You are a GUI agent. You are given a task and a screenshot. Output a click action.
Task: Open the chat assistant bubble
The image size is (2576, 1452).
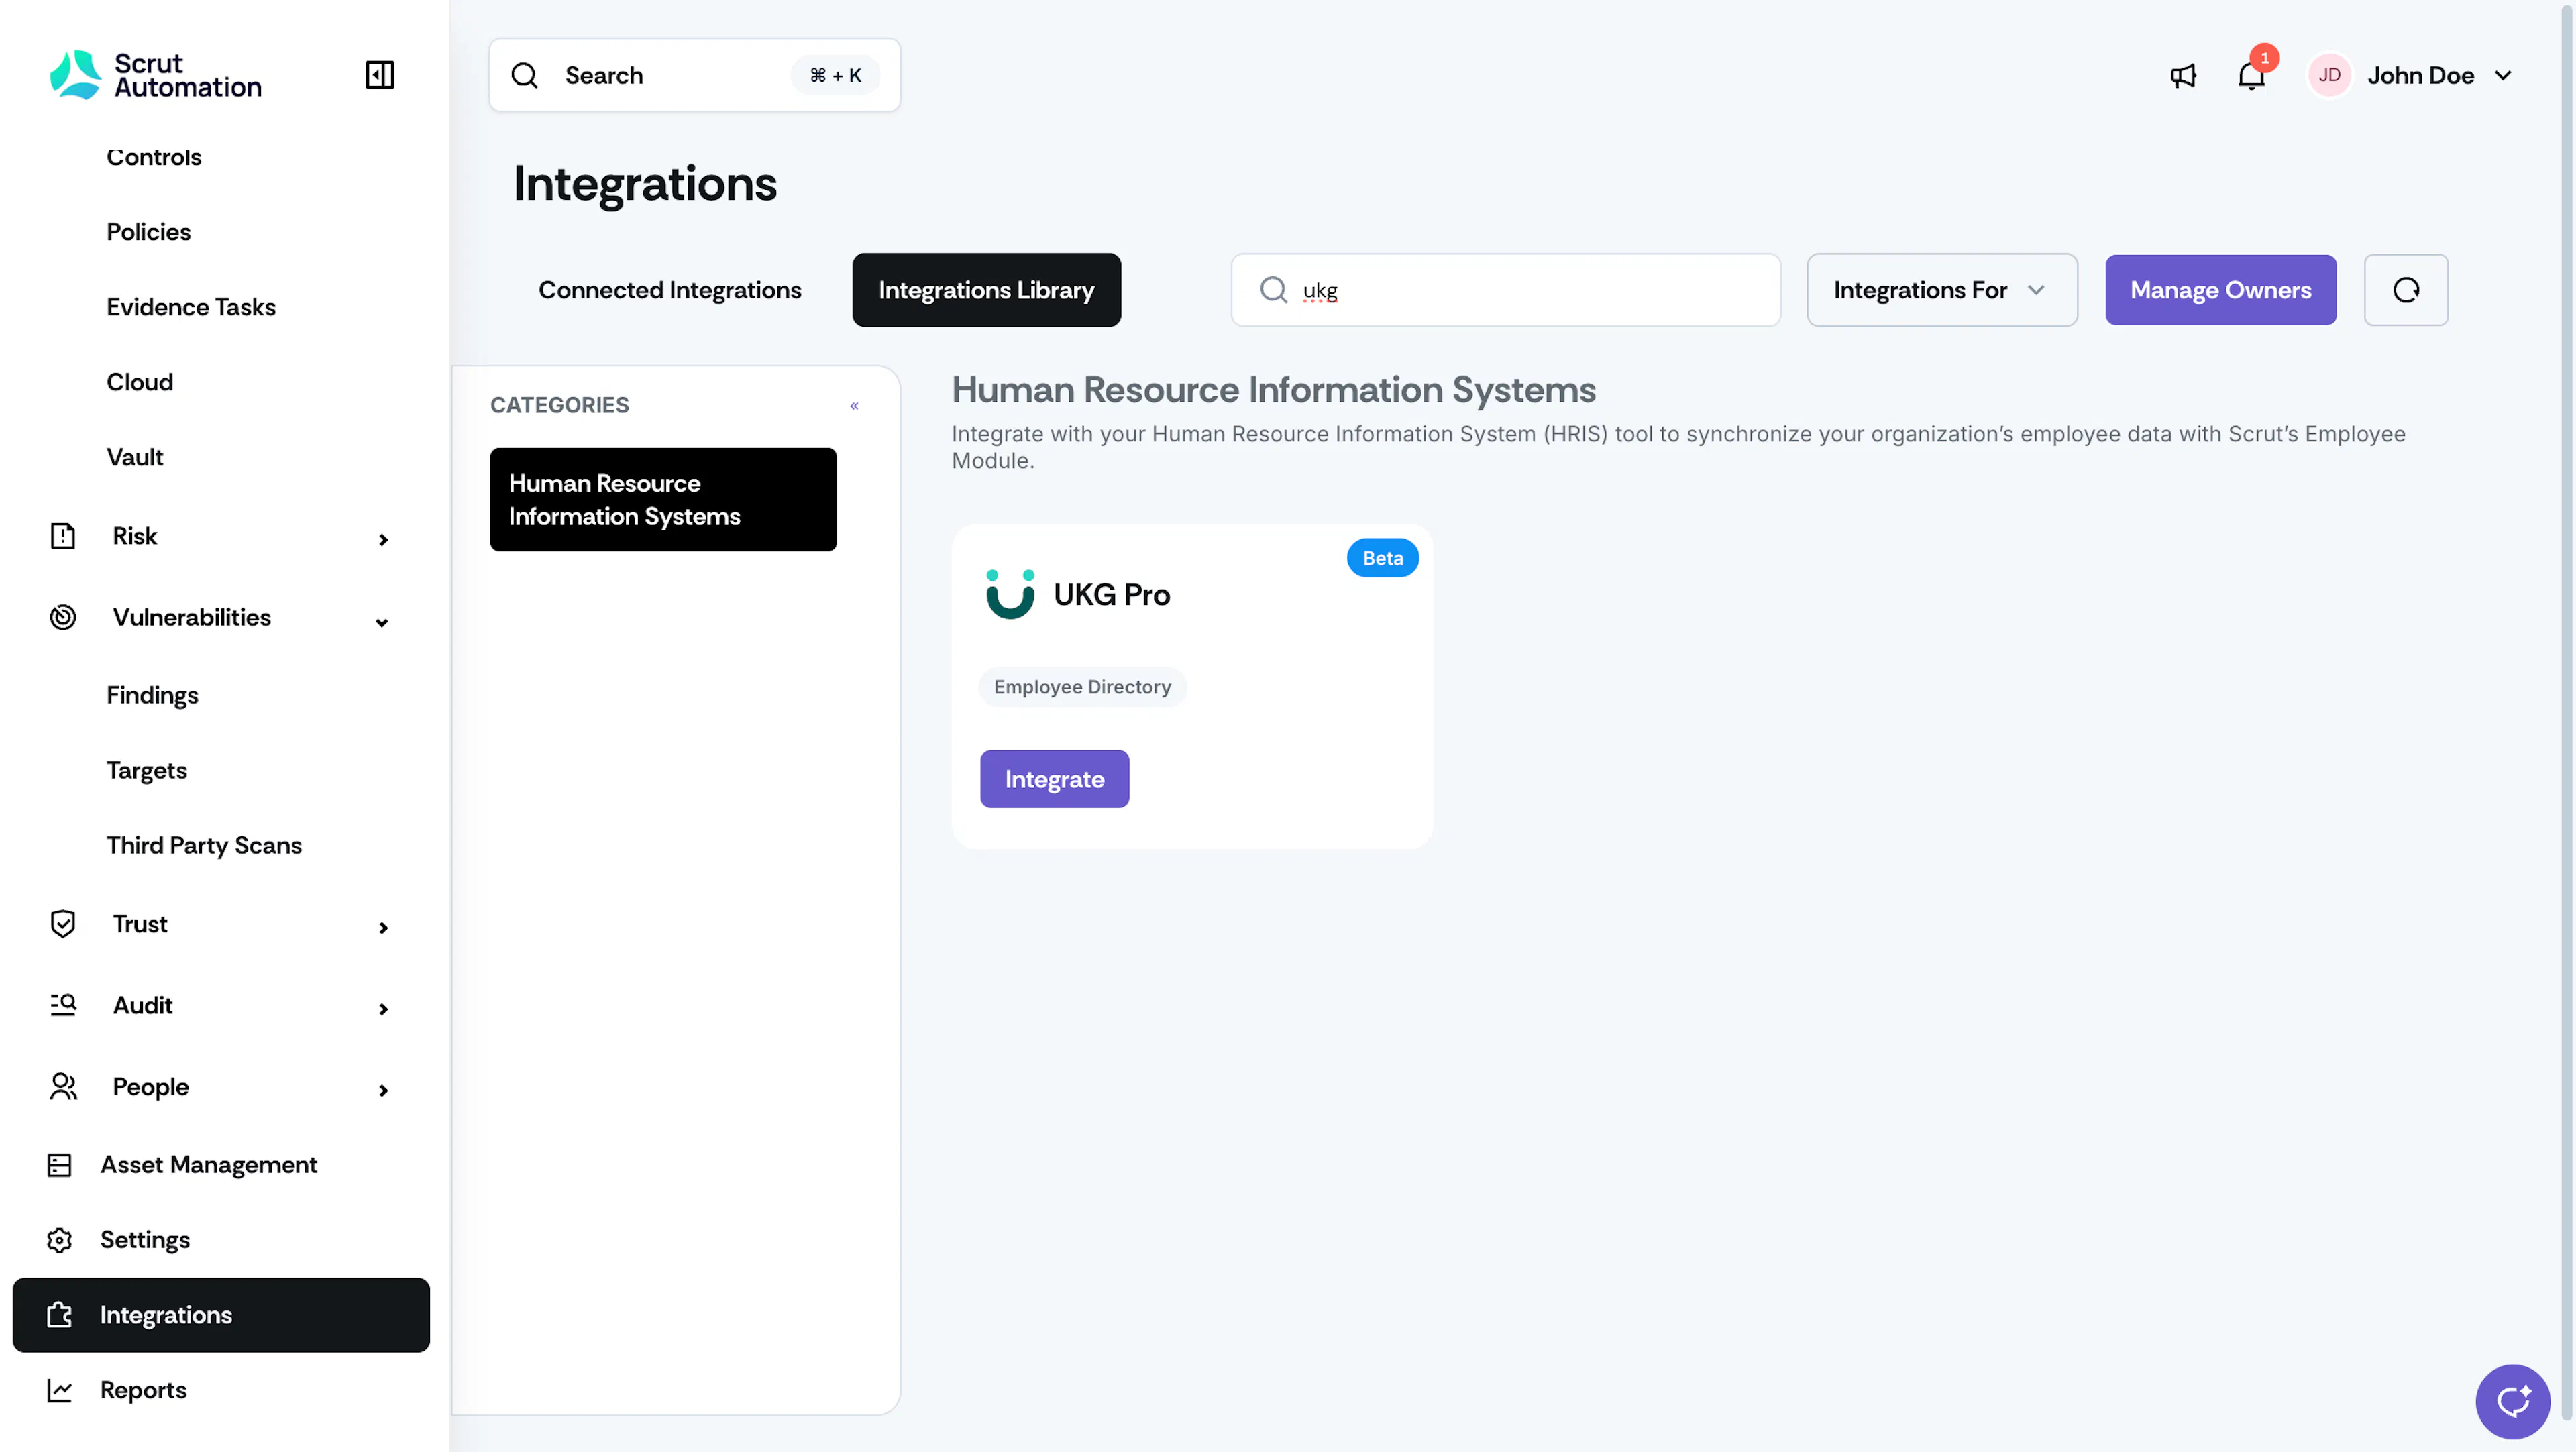[x=2513, y=1401]
